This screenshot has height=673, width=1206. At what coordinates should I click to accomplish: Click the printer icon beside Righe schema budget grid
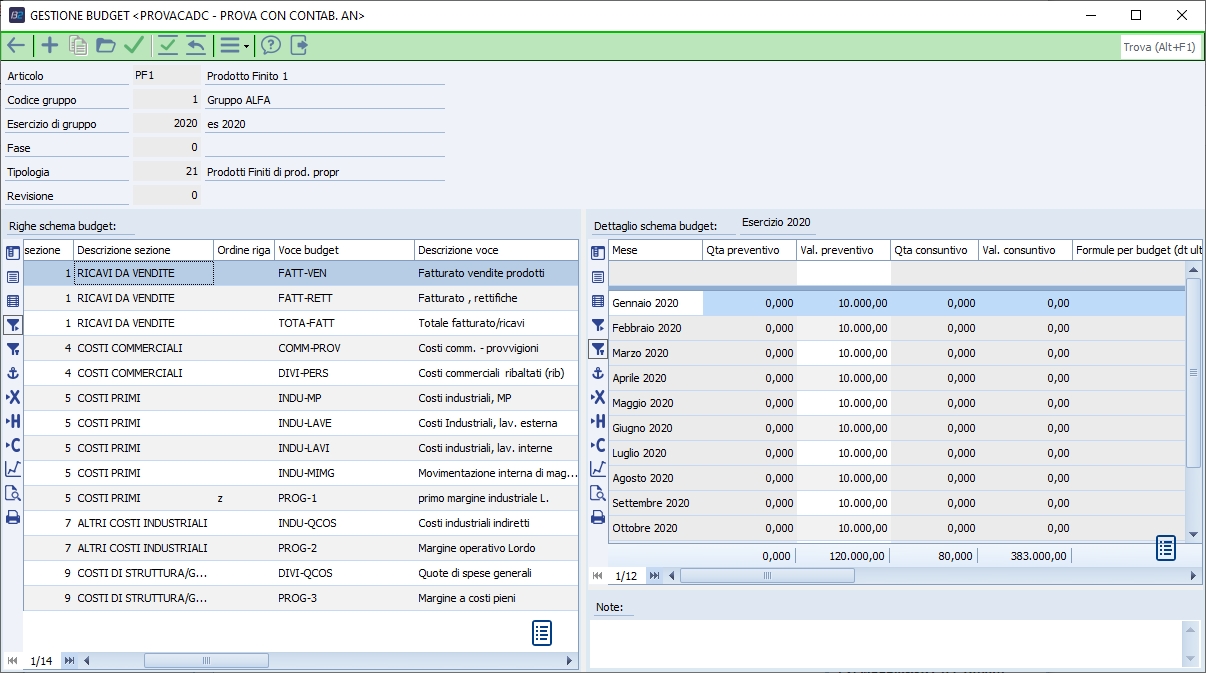13,517
